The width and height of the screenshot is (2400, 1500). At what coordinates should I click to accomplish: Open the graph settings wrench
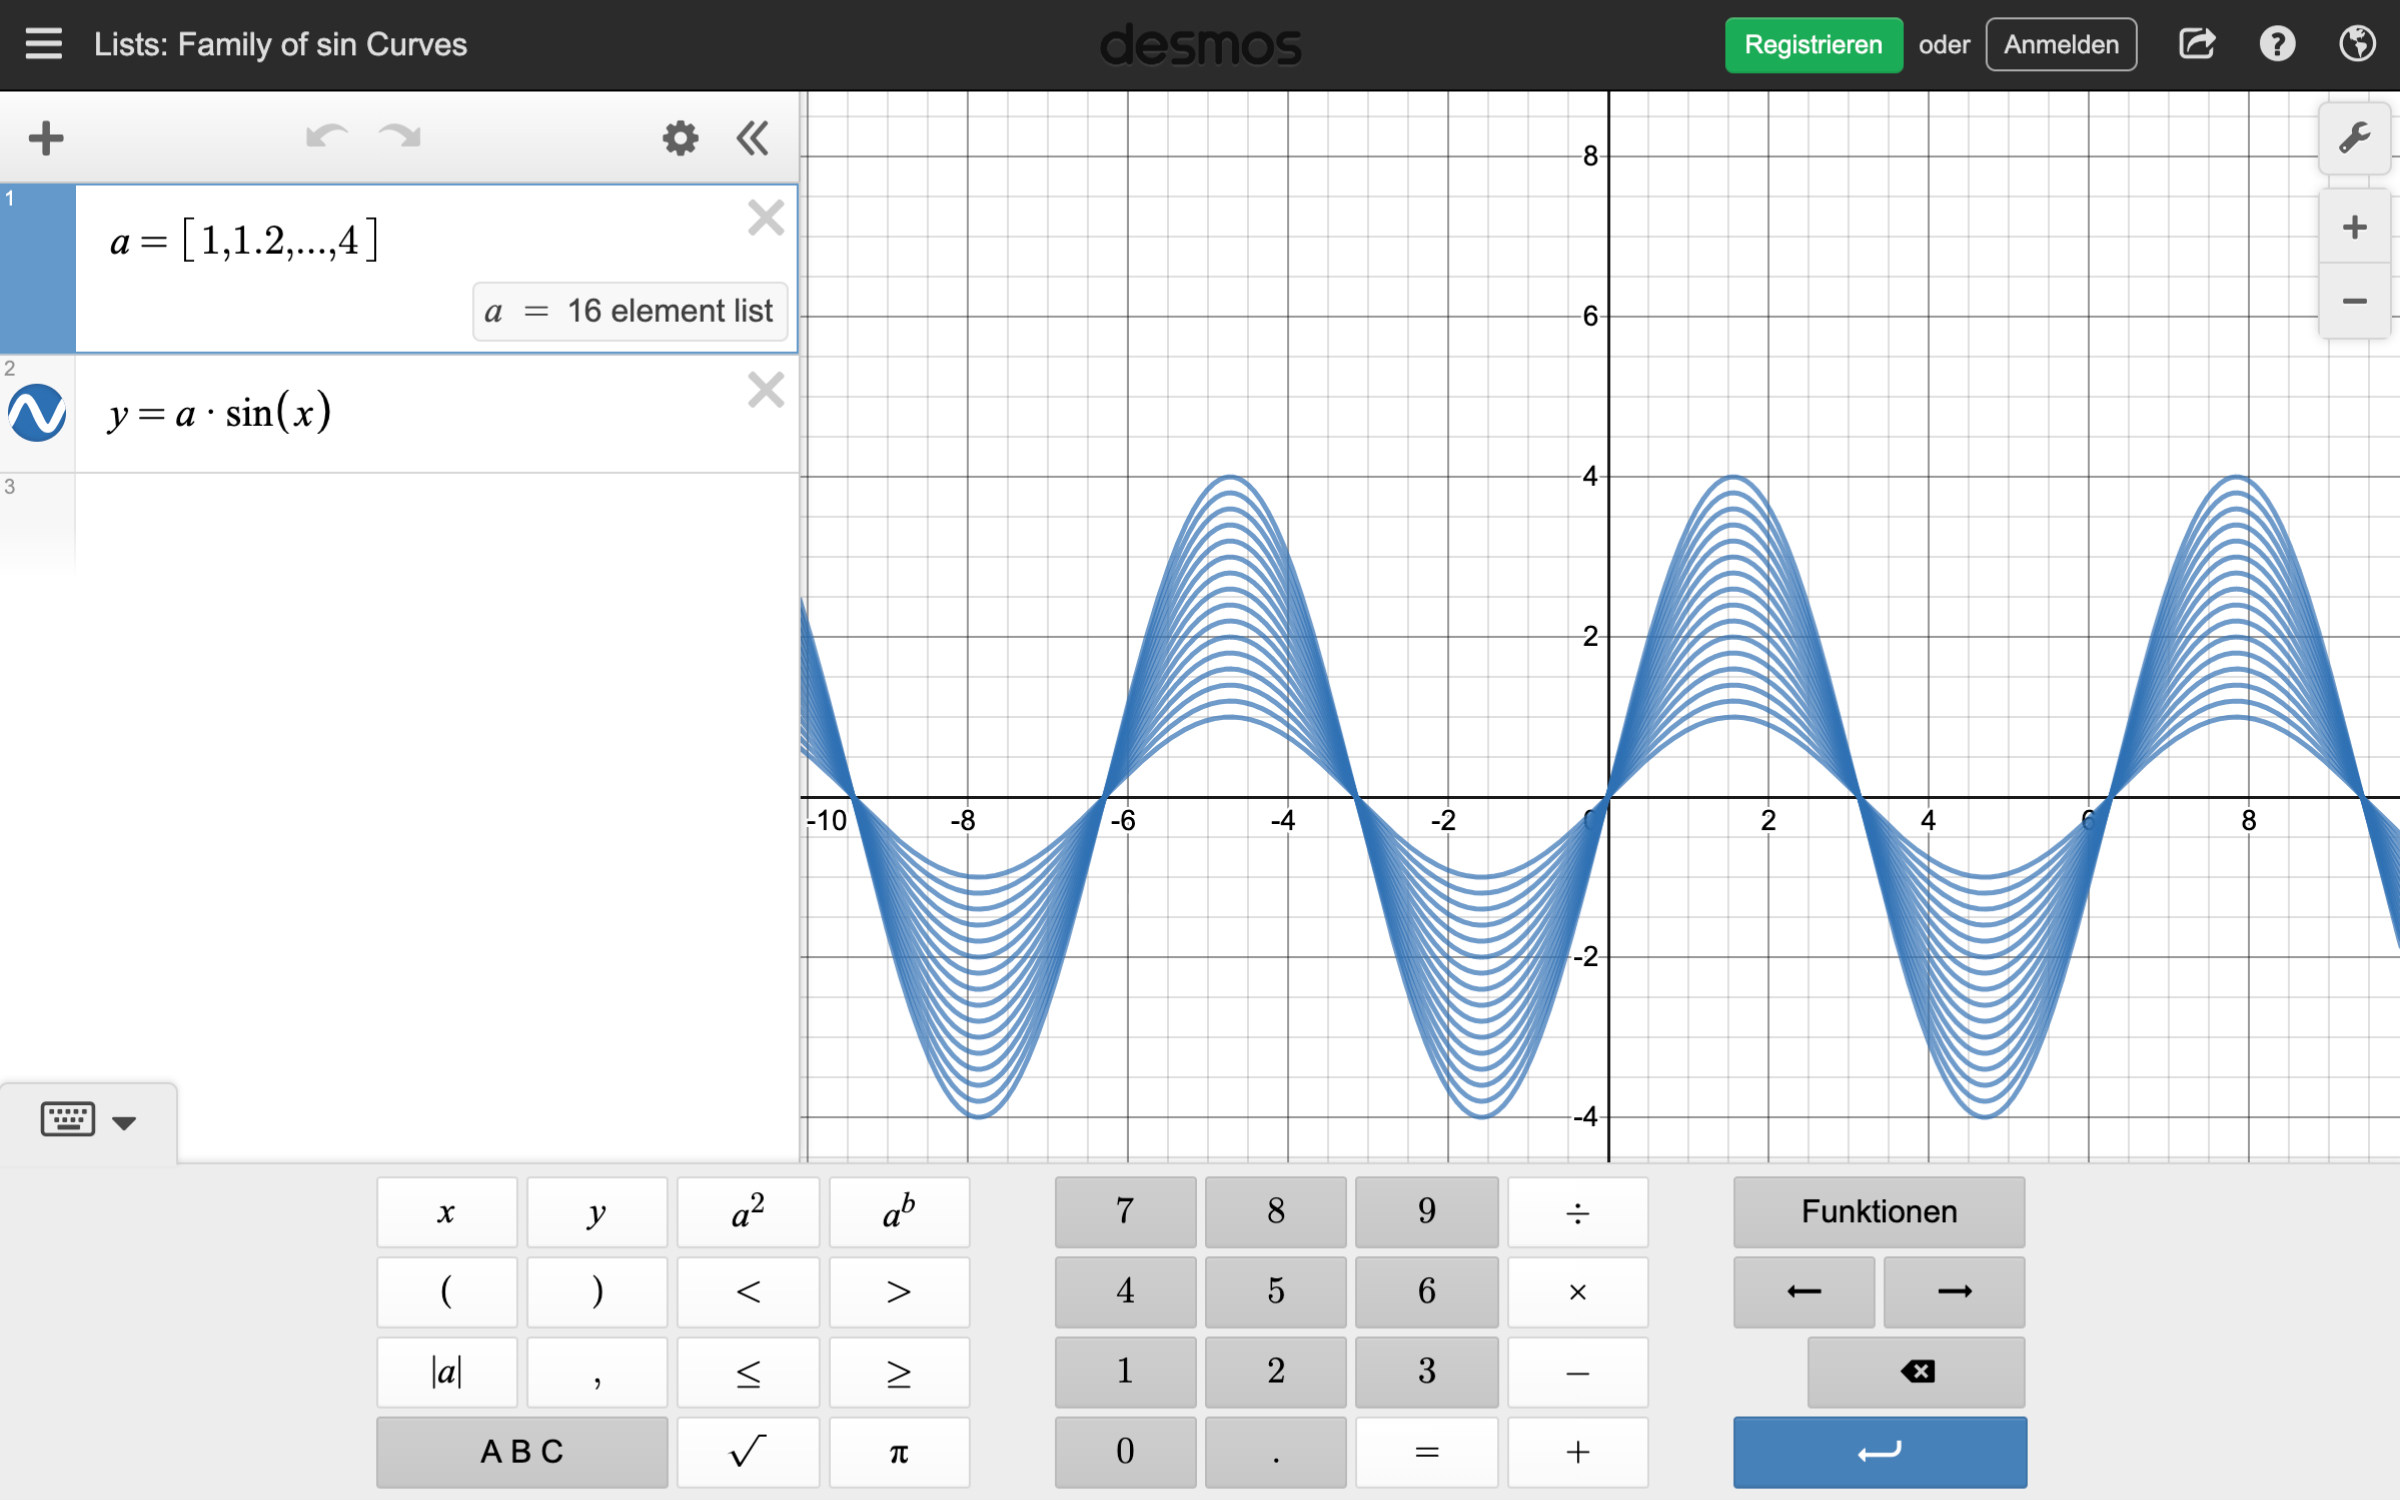pos(2353,138)
